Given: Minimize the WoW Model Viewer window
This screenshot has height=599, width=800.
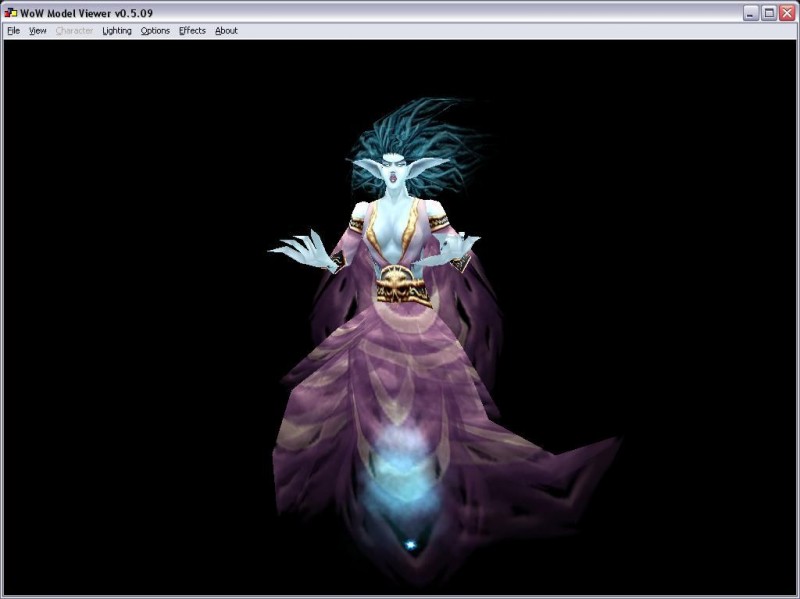Looking at the screenshot, I should click(751, 13).
